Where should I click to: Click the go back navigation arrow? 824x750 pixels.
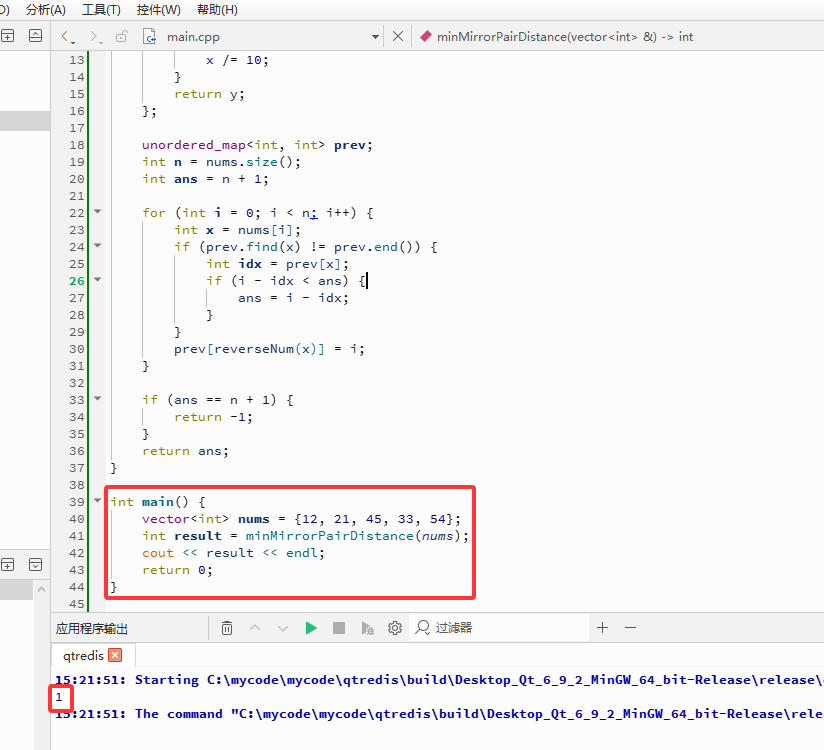[x=65, y=36]
